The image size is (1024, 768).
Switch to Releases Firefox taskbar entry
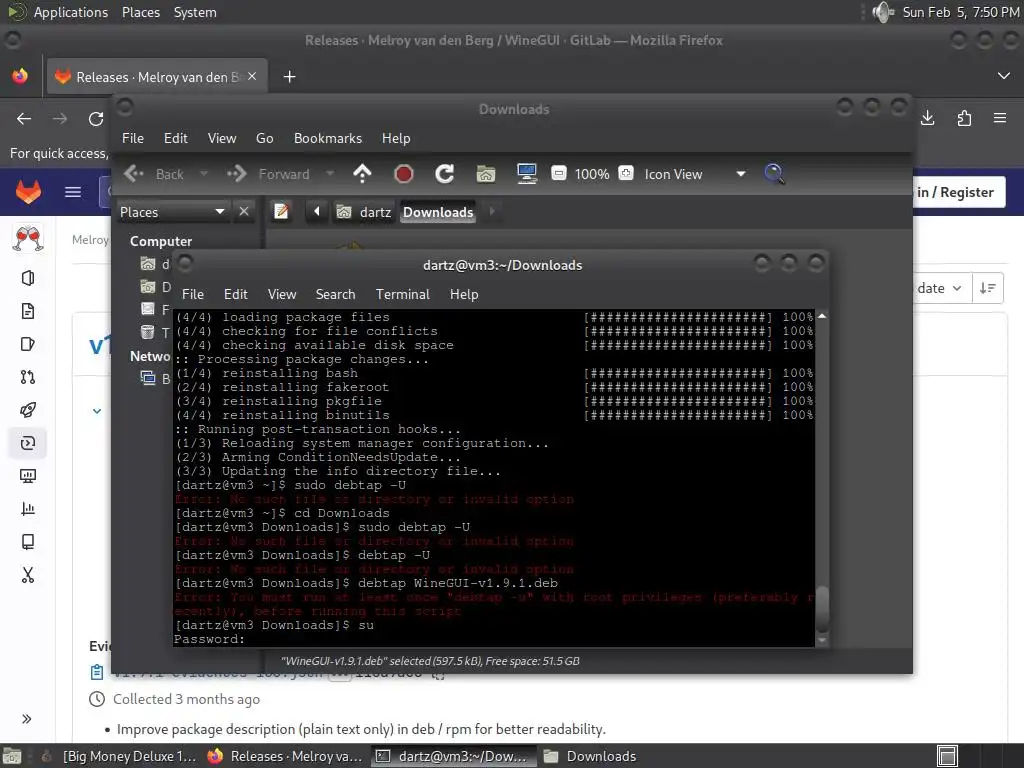pyautogui.click(x=285, y=756)
